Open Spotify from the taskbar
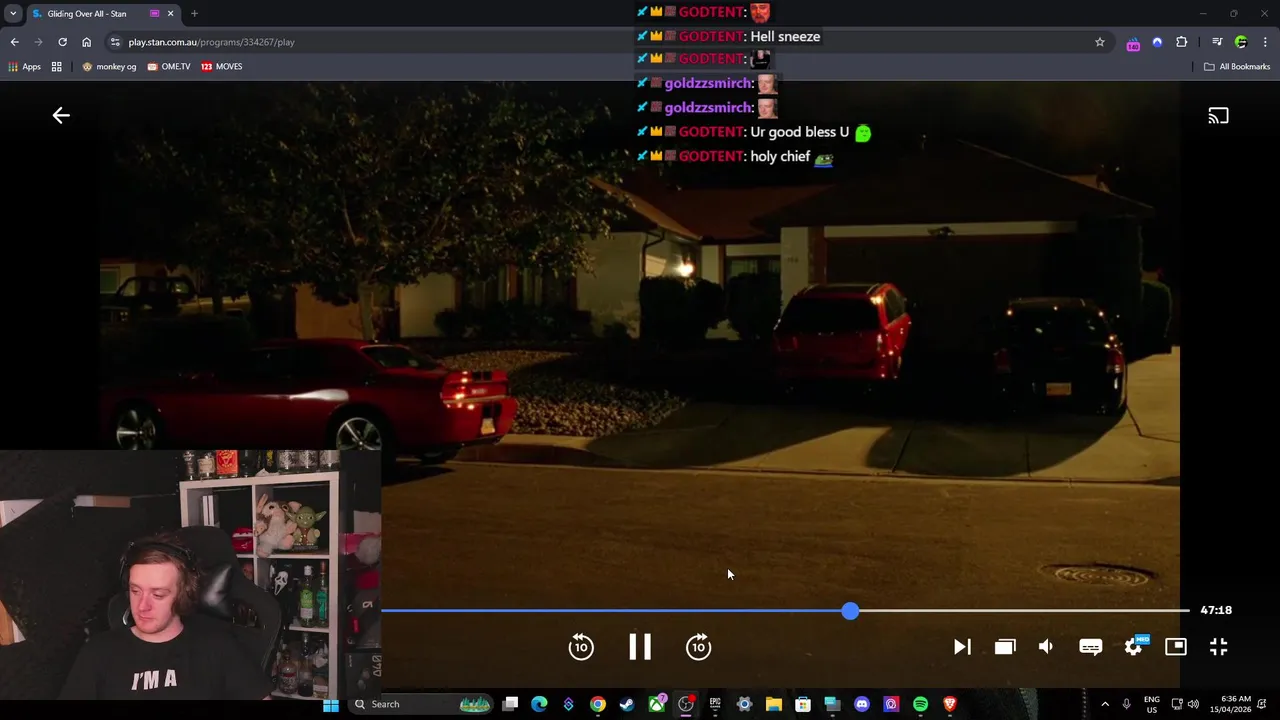 (x=920, y=704)
